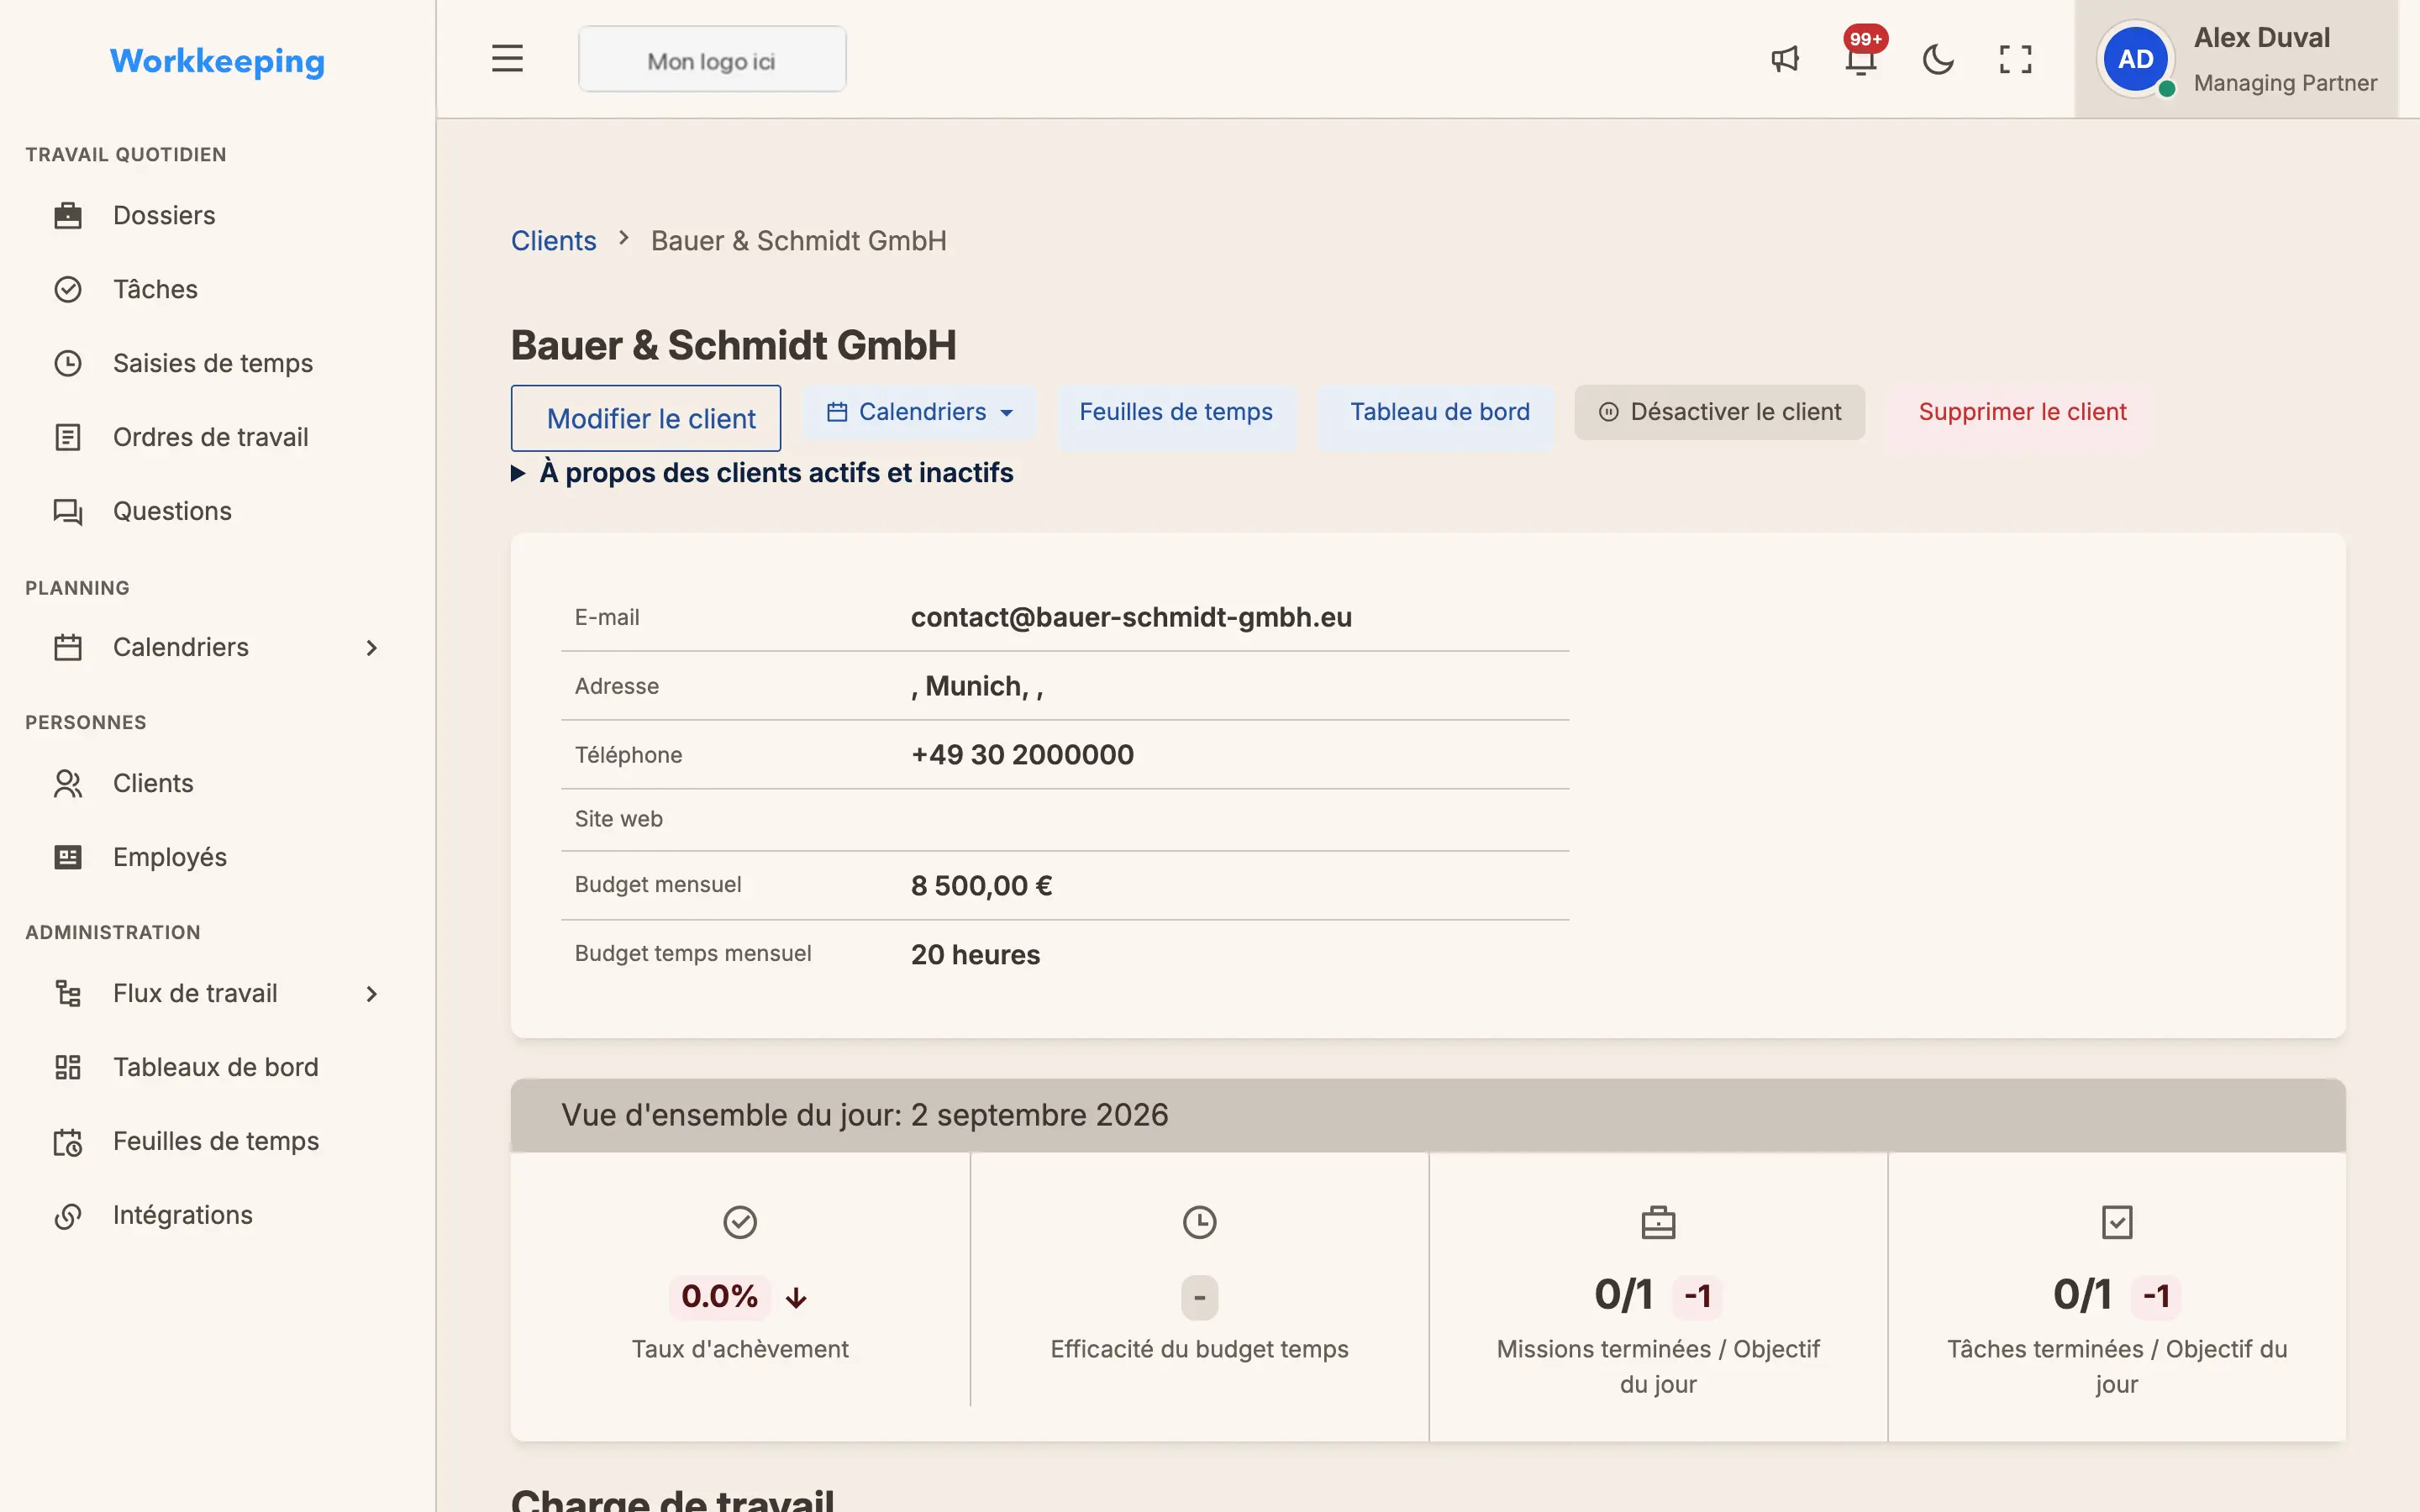The image size is (2420, 1512).
Task: Click the Tâches checkmark icon in sidebar
Action: [68, 289]
